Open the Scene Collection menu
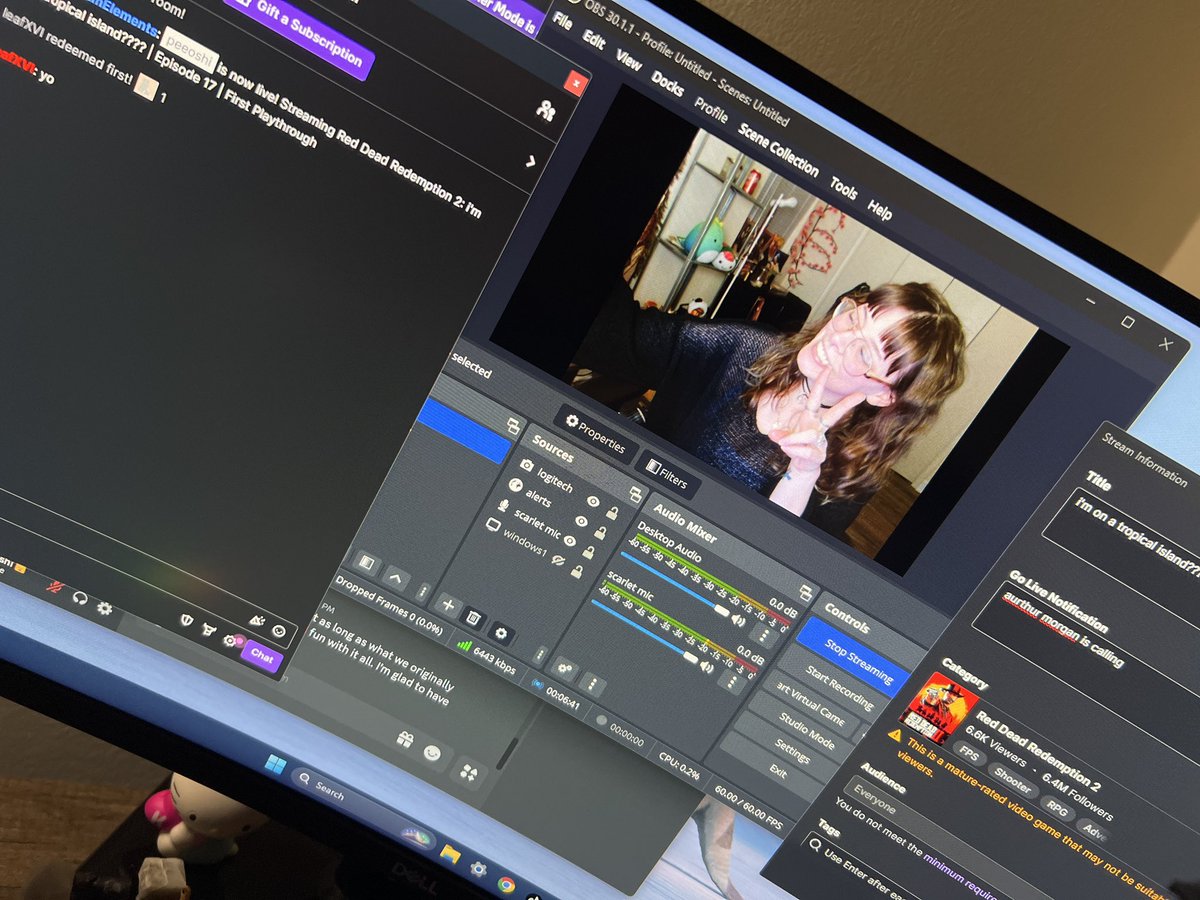 [x=779, y=149]
